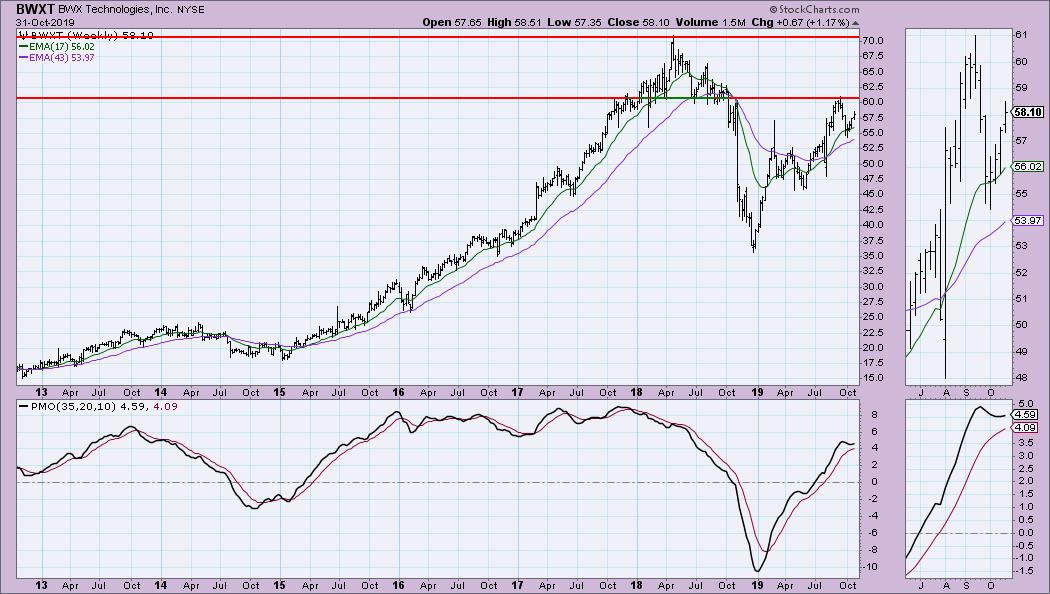The width and height of the screenshot is (1050, 594).
Task: Click the boxed 53.97 EMA tag on the zoom panel
Action: coord(1028,220)
